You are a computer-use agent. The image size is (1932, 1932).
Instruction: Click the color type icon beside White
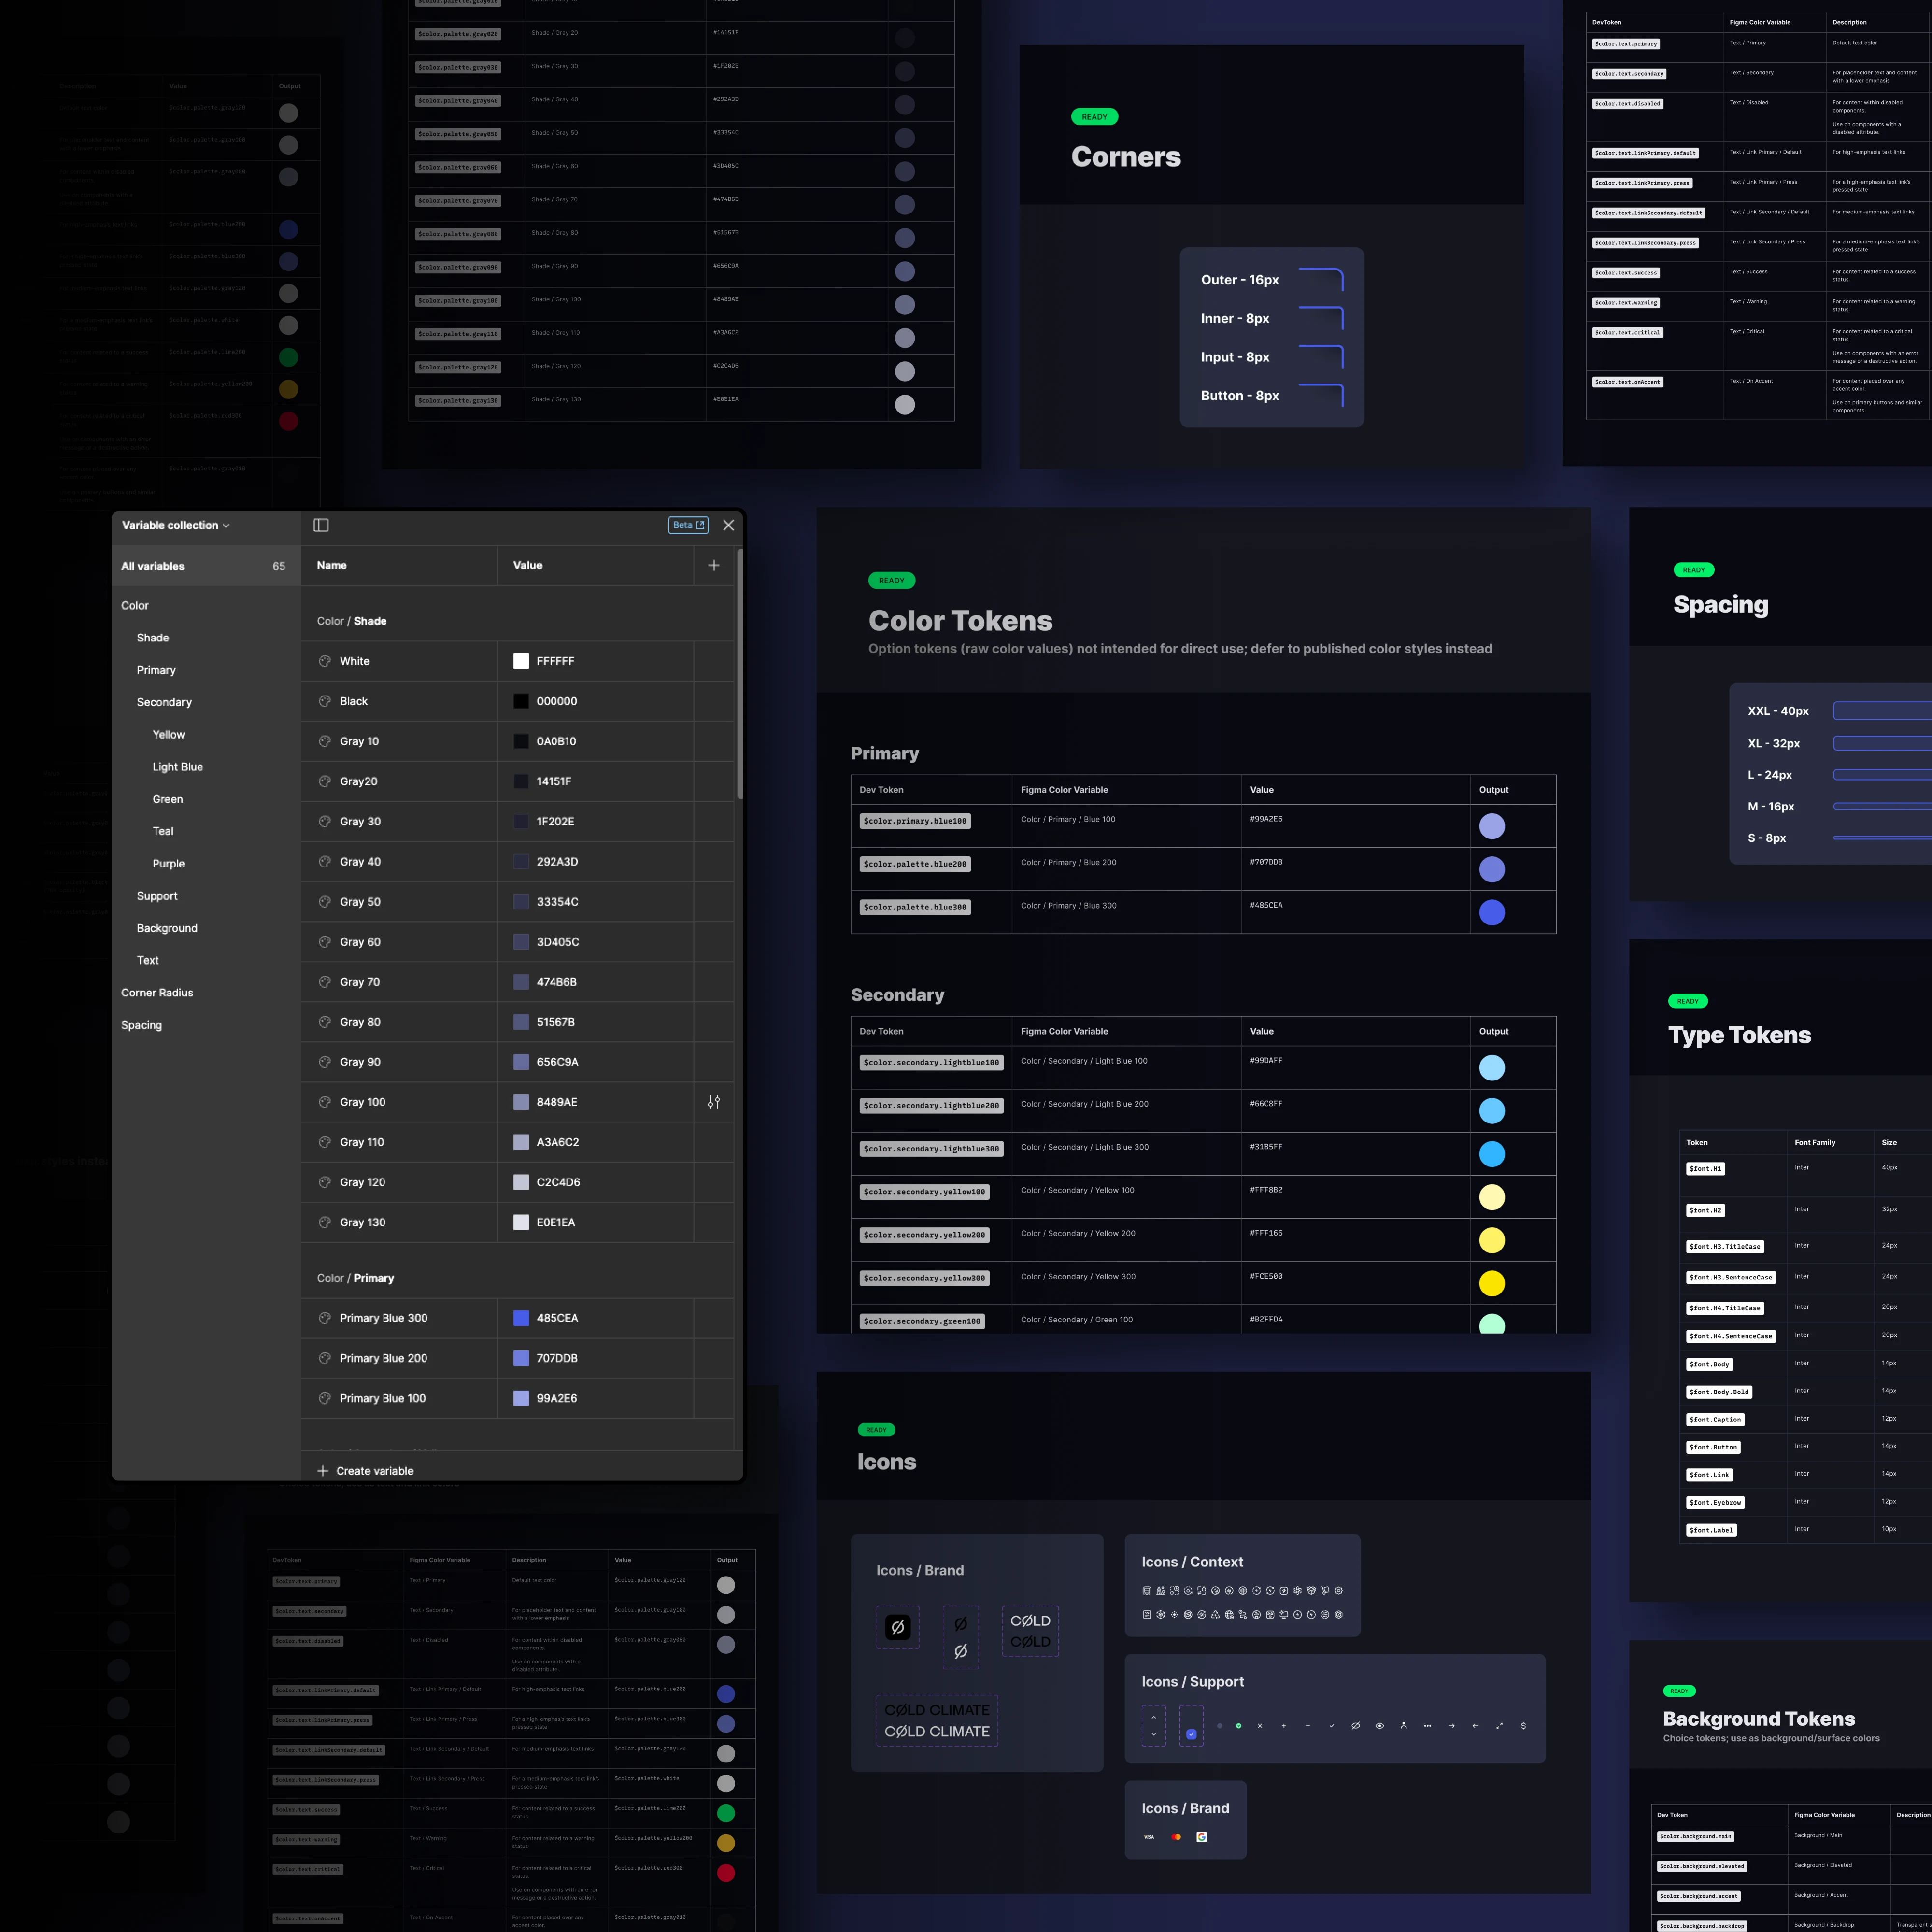324,661
